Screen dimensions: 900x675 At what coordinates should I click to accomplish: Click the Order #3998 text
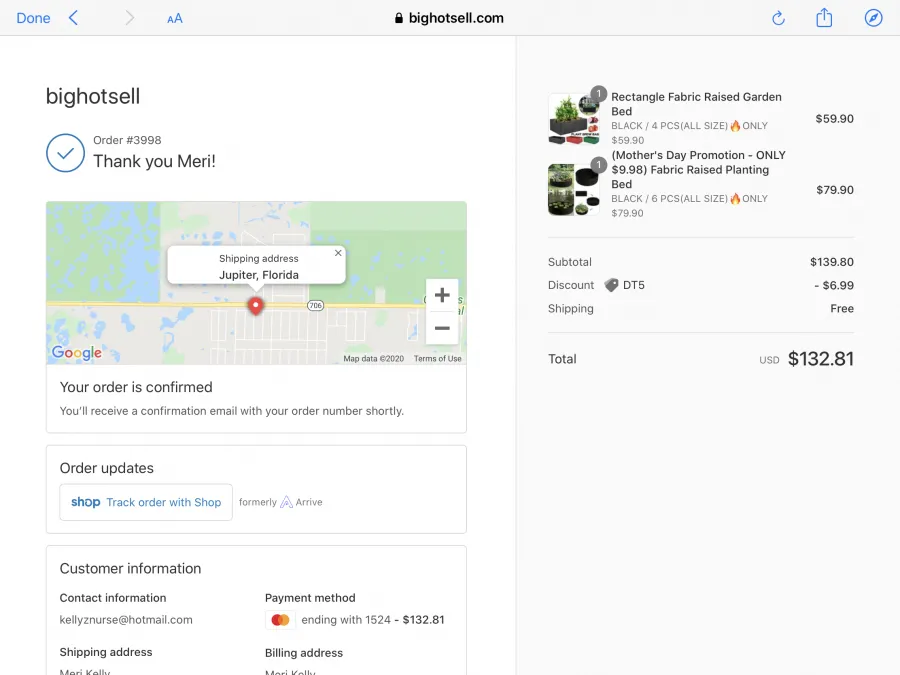point(127,140)
